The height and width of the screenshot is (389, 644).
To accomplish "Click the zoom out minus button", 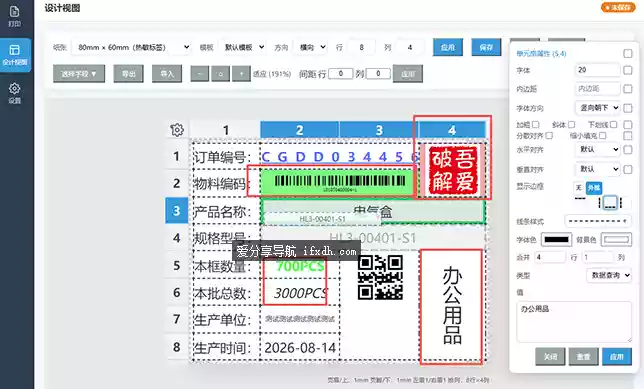I will click(x=200, y=74).
